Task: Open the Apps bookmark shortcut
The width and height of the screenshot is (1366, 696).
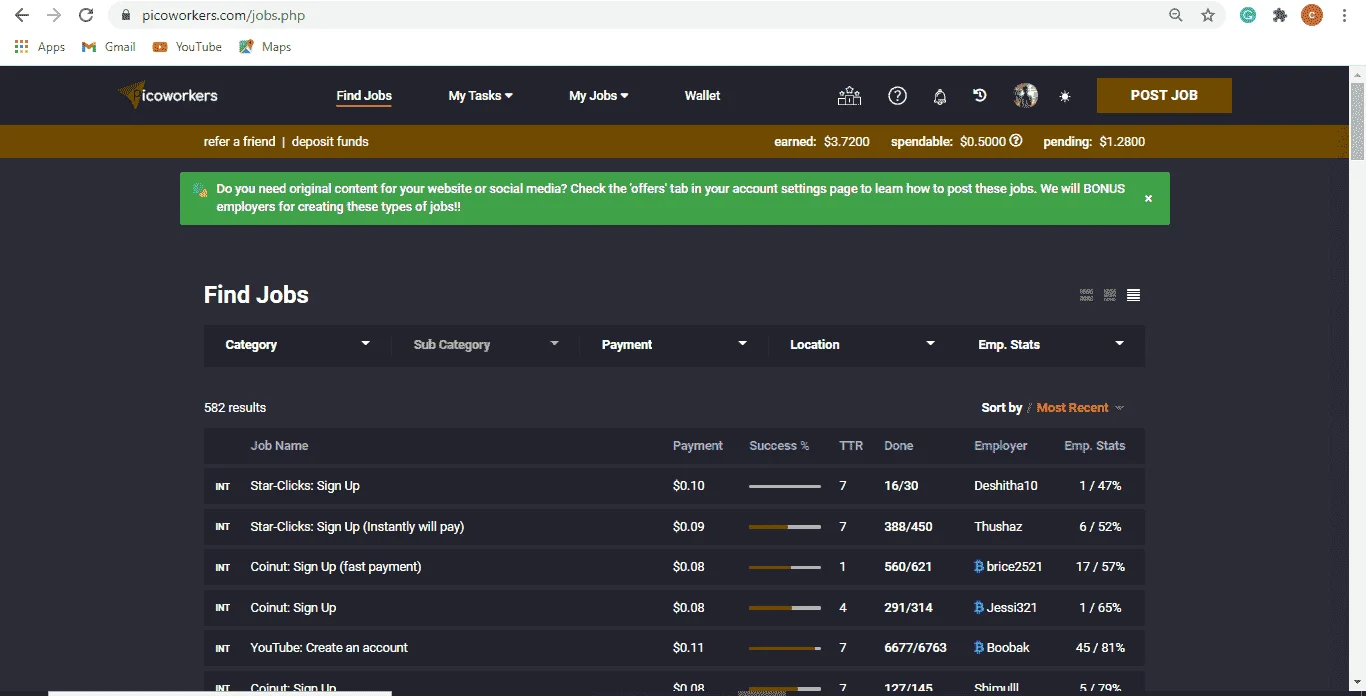Action: point(40,47)
